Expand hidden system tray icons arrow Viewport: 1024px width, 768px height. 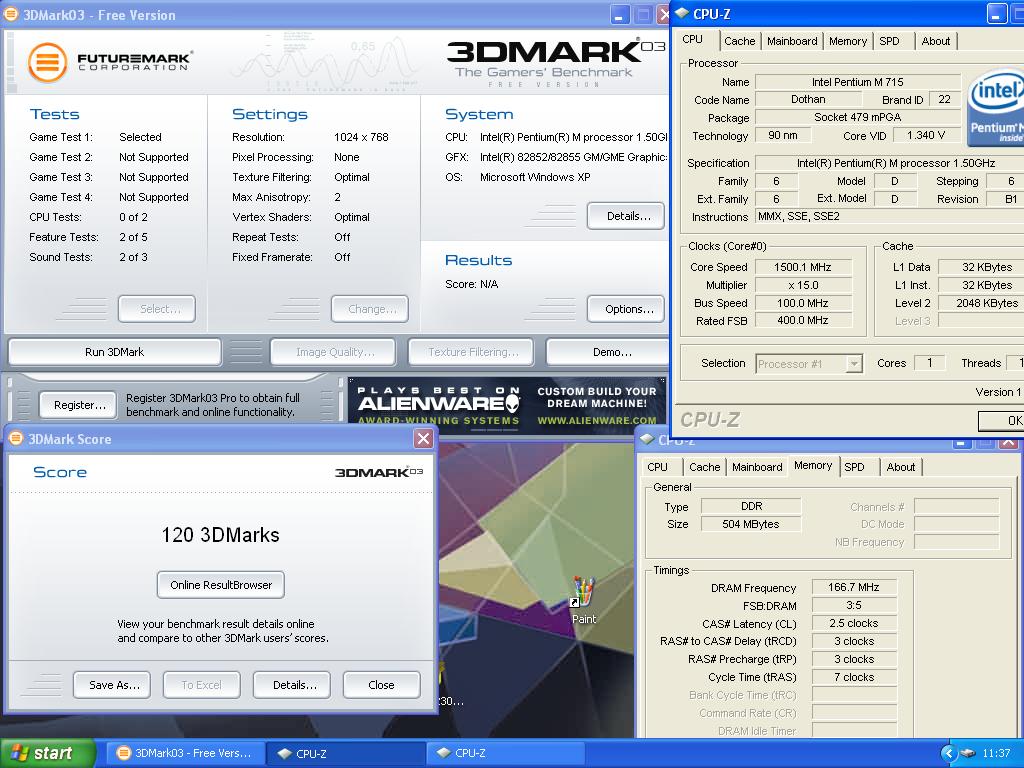(x=950, y=754)
